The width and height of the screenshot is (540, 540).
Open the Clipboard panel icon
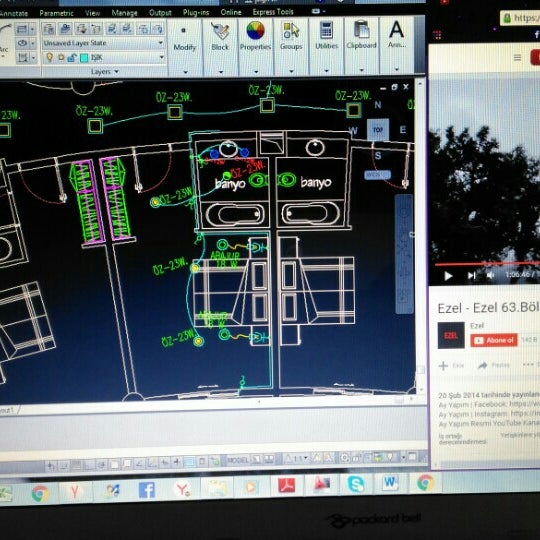click(x=361, y=30)
